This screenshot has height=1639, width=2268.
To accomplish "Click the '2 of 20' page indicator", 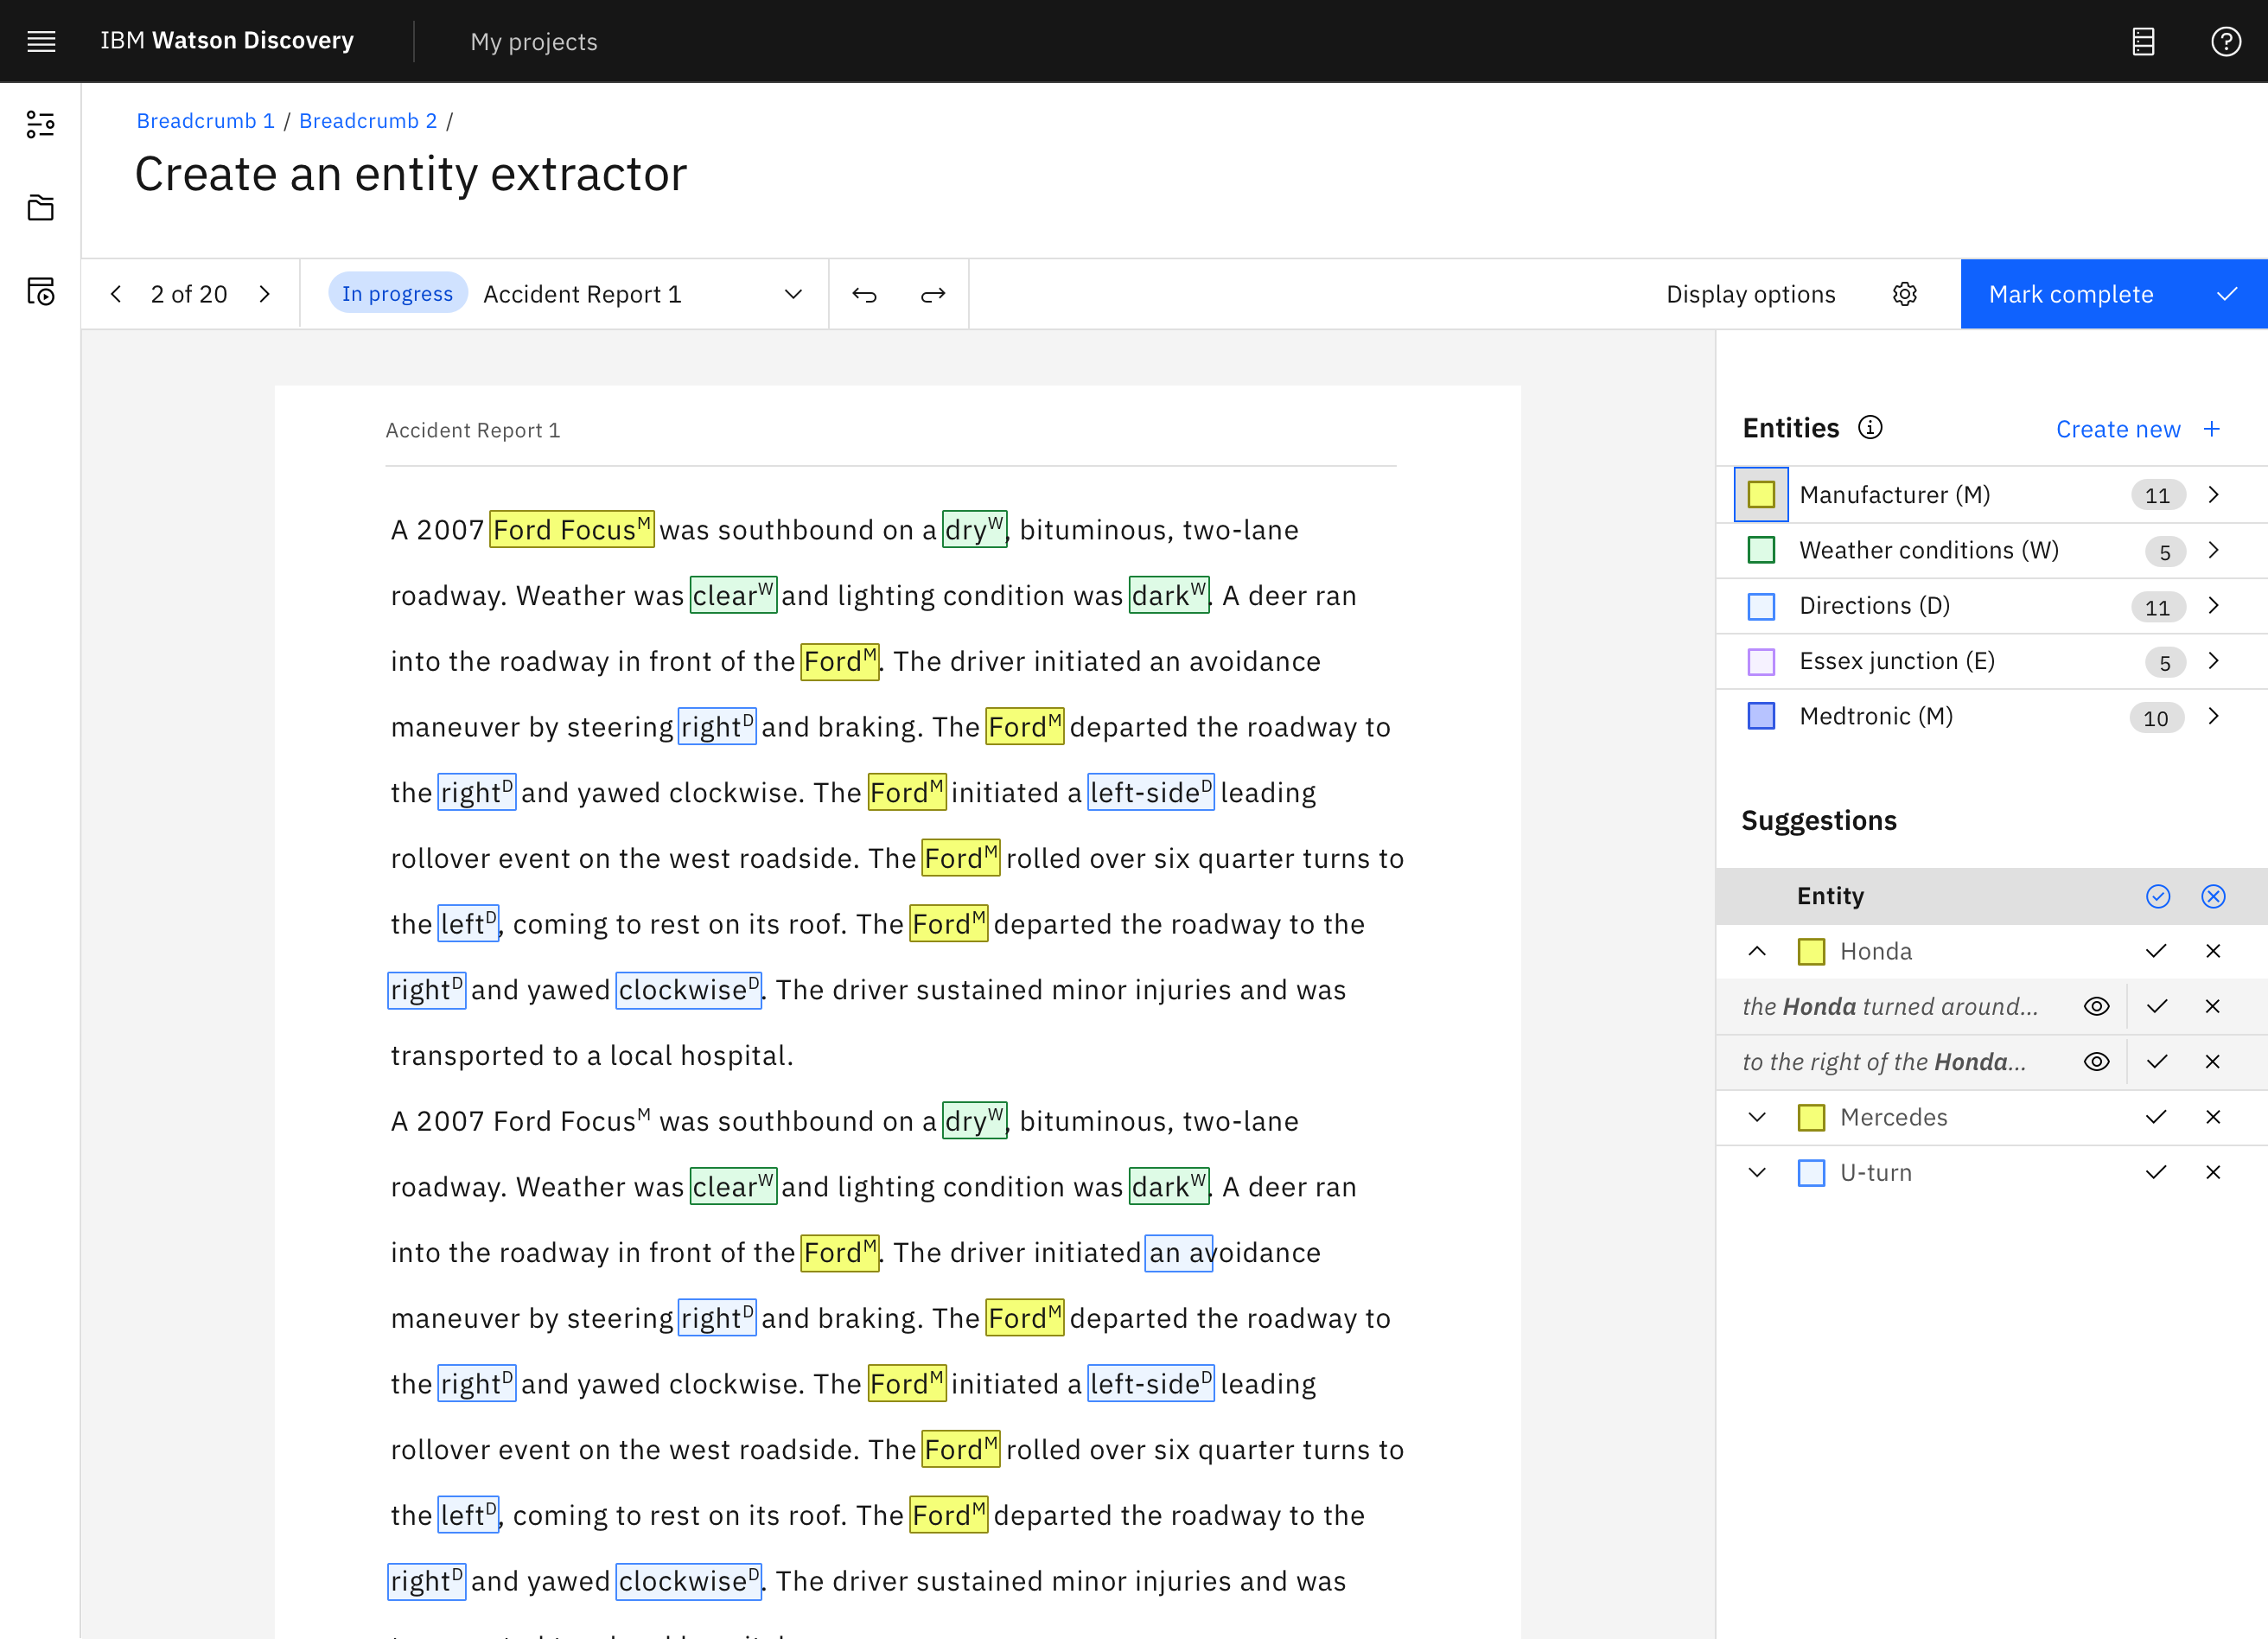I will pos(189,294).
